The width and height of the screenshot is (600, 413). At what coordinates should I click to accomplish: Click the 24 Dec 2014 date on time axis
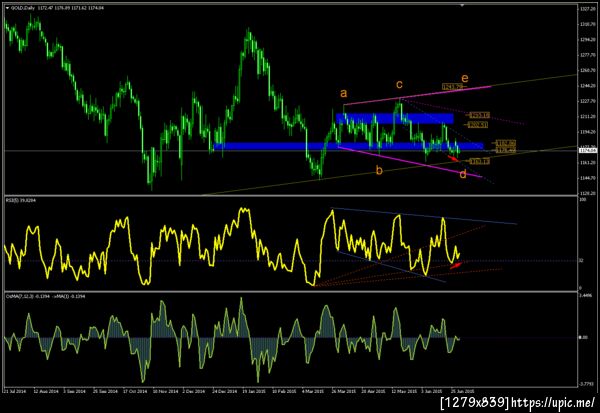coord(225,392)
